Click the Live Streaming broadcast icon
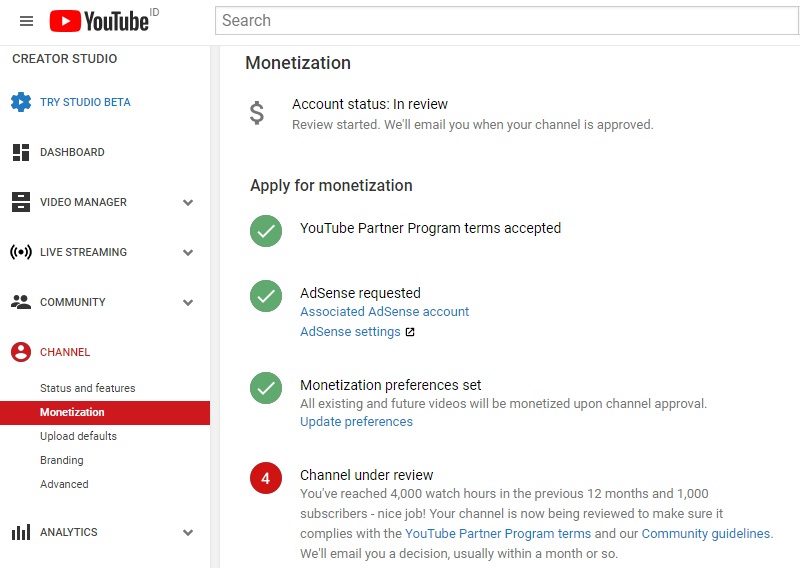This screenshot has width=800, height=568. tap(21, 252)
